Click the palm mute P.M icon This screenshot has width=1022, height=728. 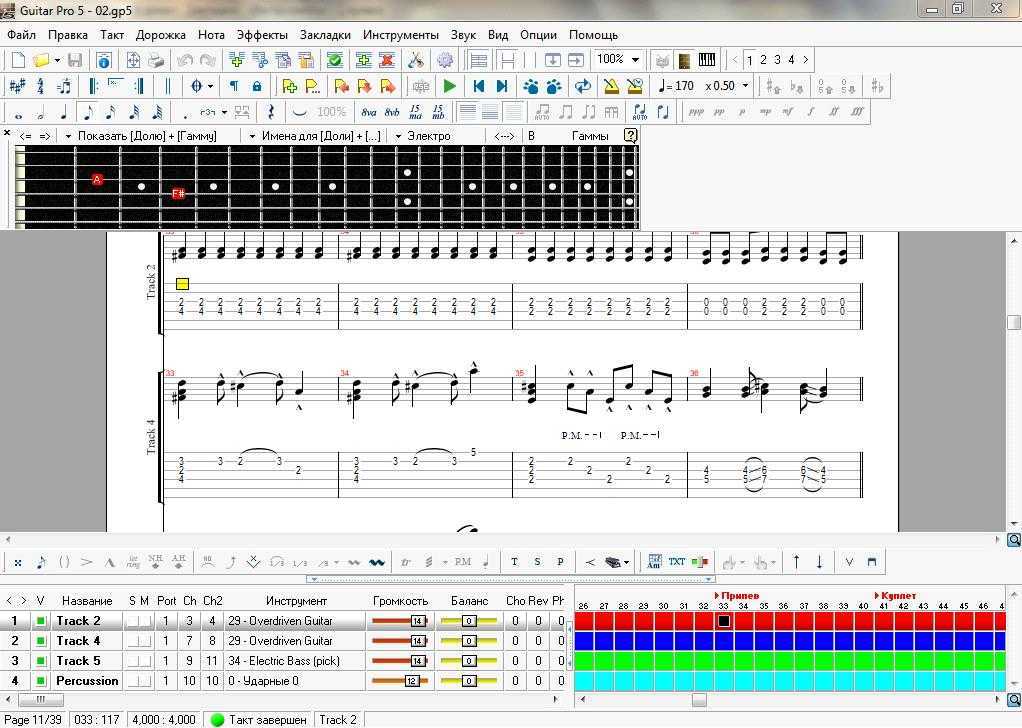tap(462, 562)
